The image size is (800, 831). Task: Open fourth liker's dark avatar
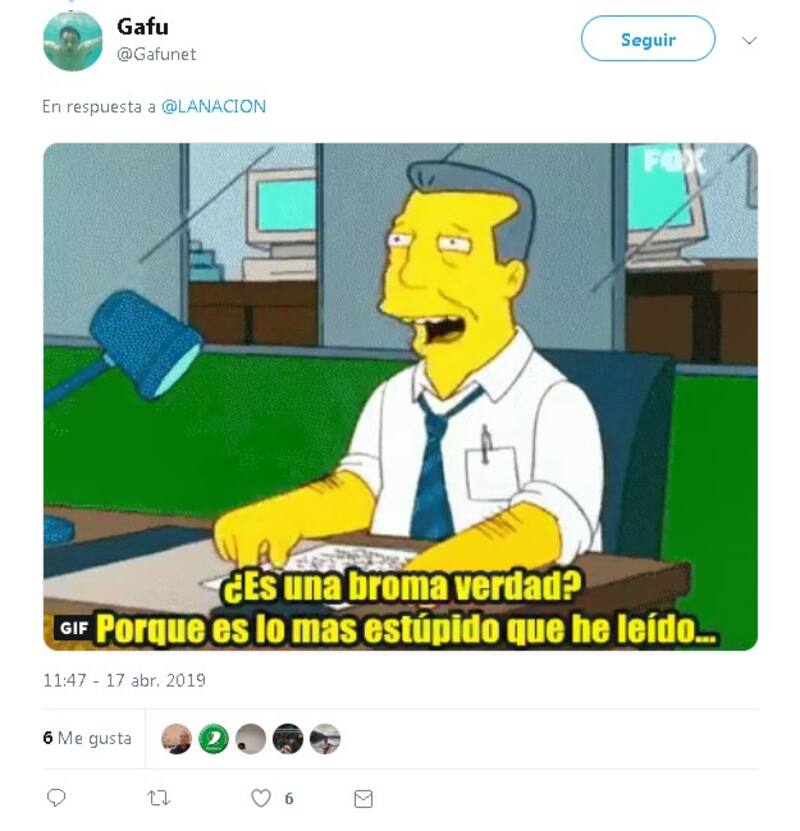pos(288,738)
